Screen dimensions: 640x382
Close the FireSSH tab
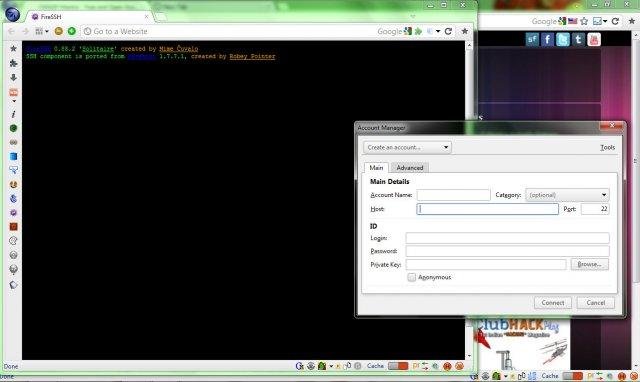[x=147, y=17]
